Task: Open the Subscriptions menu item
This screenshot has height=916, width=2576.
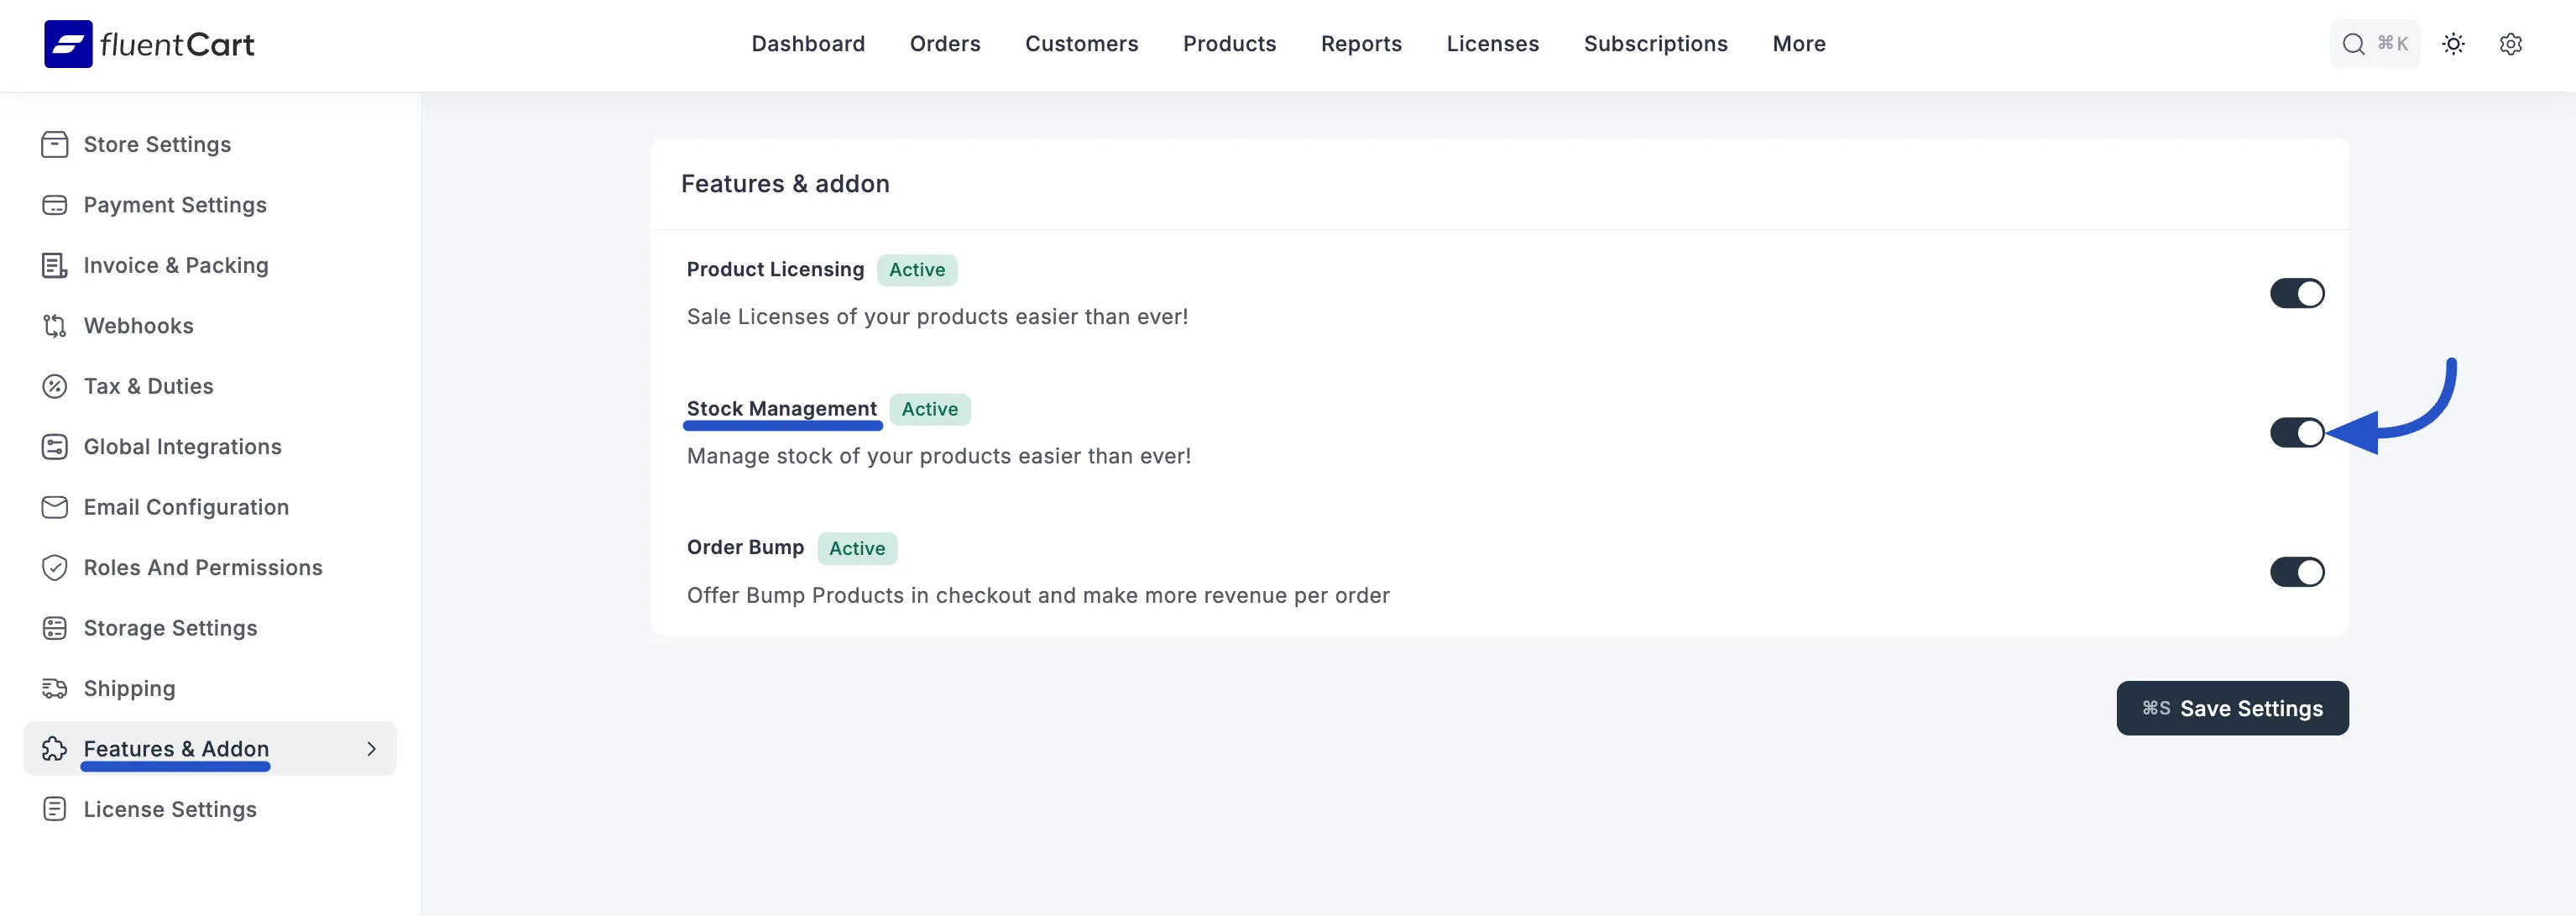Action: pos(1655,44)
